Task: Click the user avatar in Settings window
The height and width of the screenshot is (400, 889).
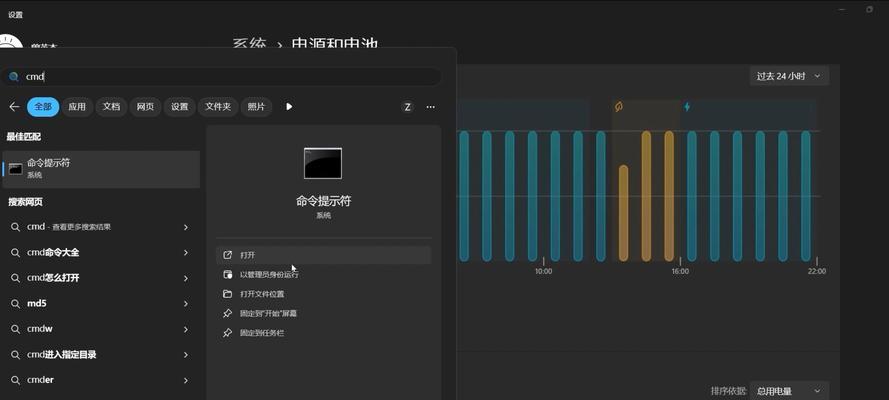Action: tap(10, 43)
